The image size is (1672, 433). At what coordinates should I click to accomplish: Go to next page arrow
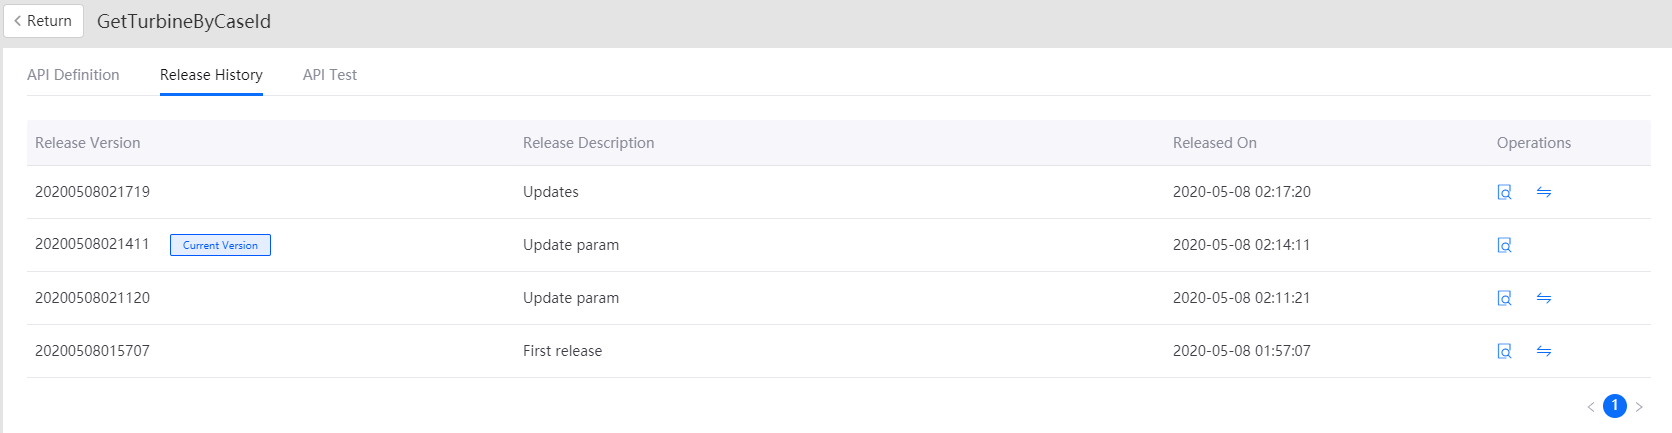pos(1639,406)
